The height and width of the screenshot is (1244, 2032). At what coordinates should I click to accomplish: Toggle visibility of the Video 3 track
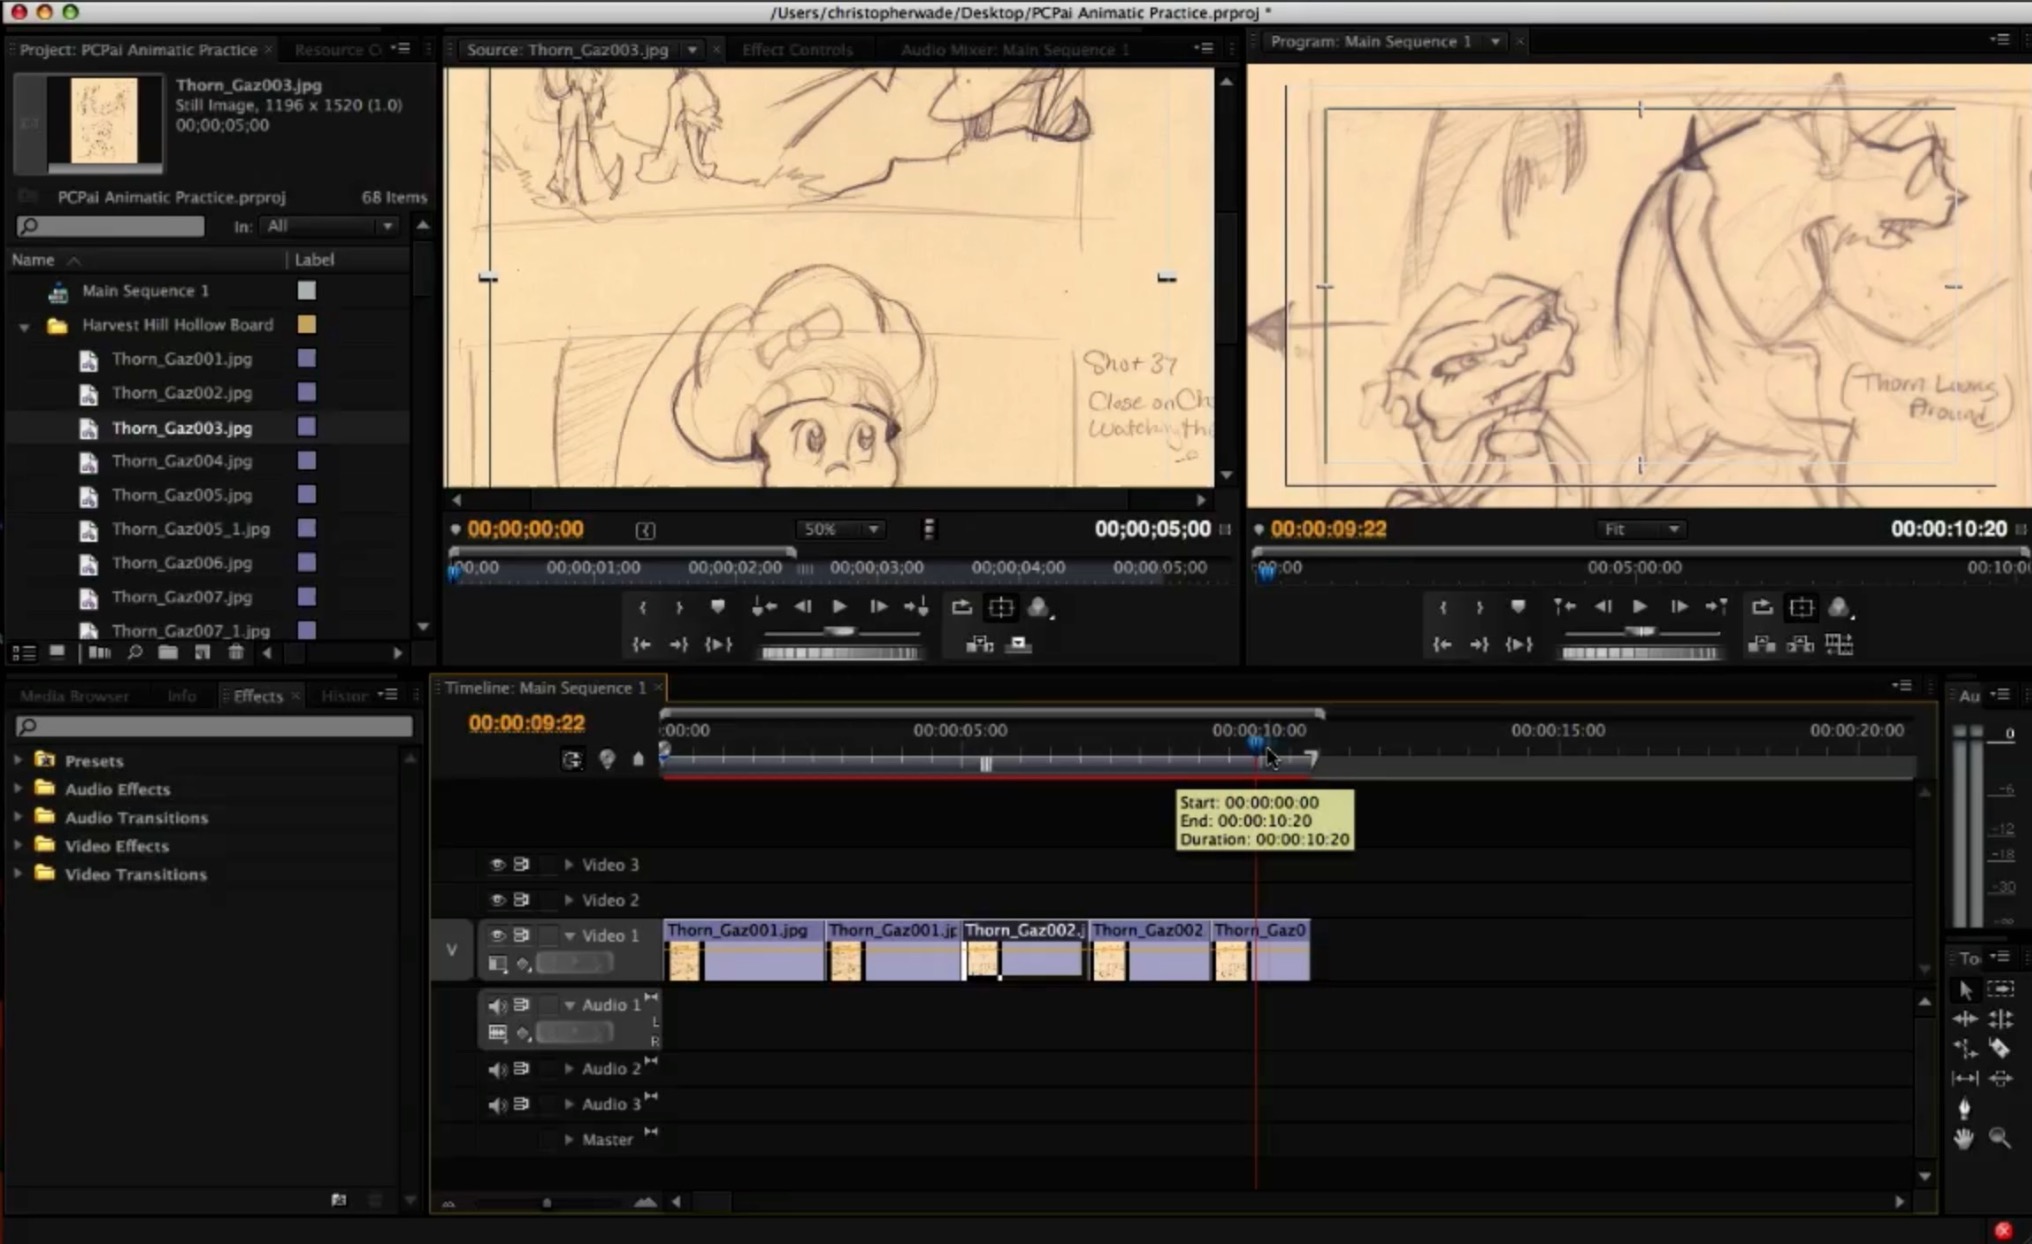(497, 865)
